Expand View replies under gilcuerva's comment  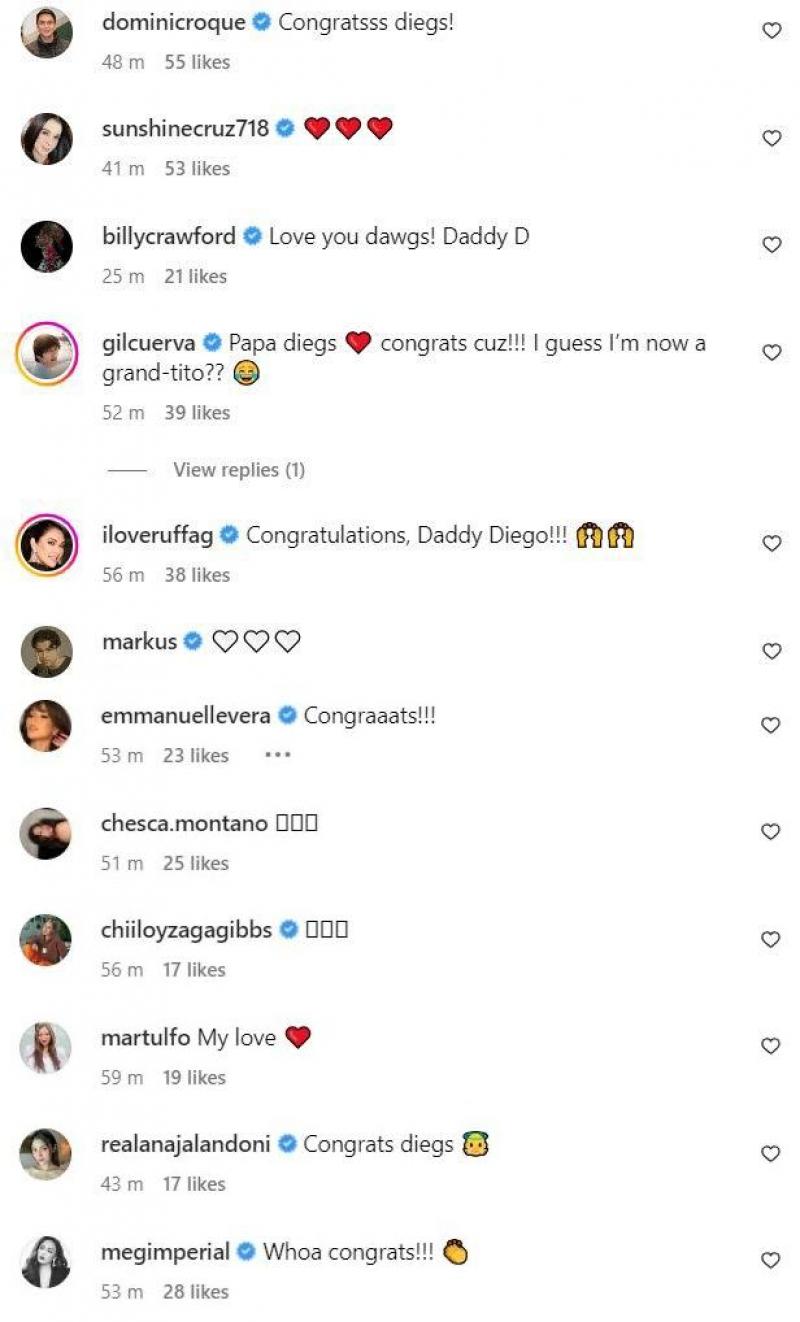tap(238, 470)
